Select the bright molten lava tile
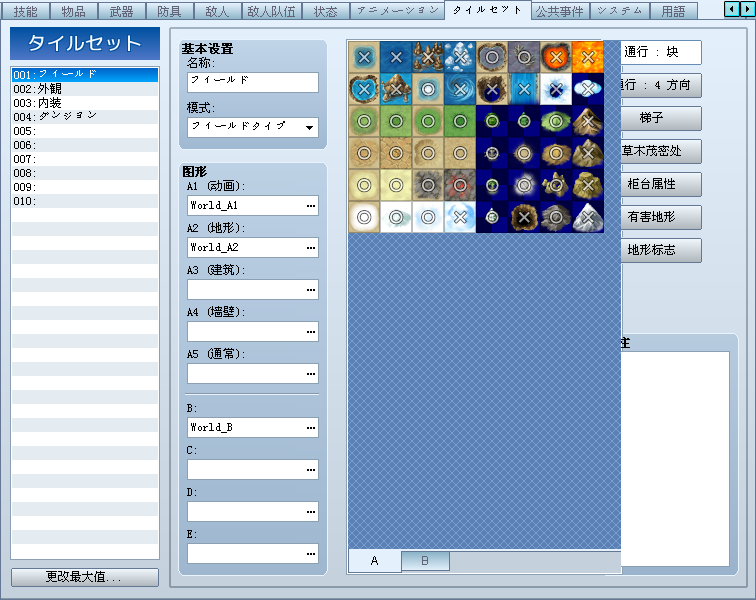Screen dimensions: 756x600 click(588, 57)
